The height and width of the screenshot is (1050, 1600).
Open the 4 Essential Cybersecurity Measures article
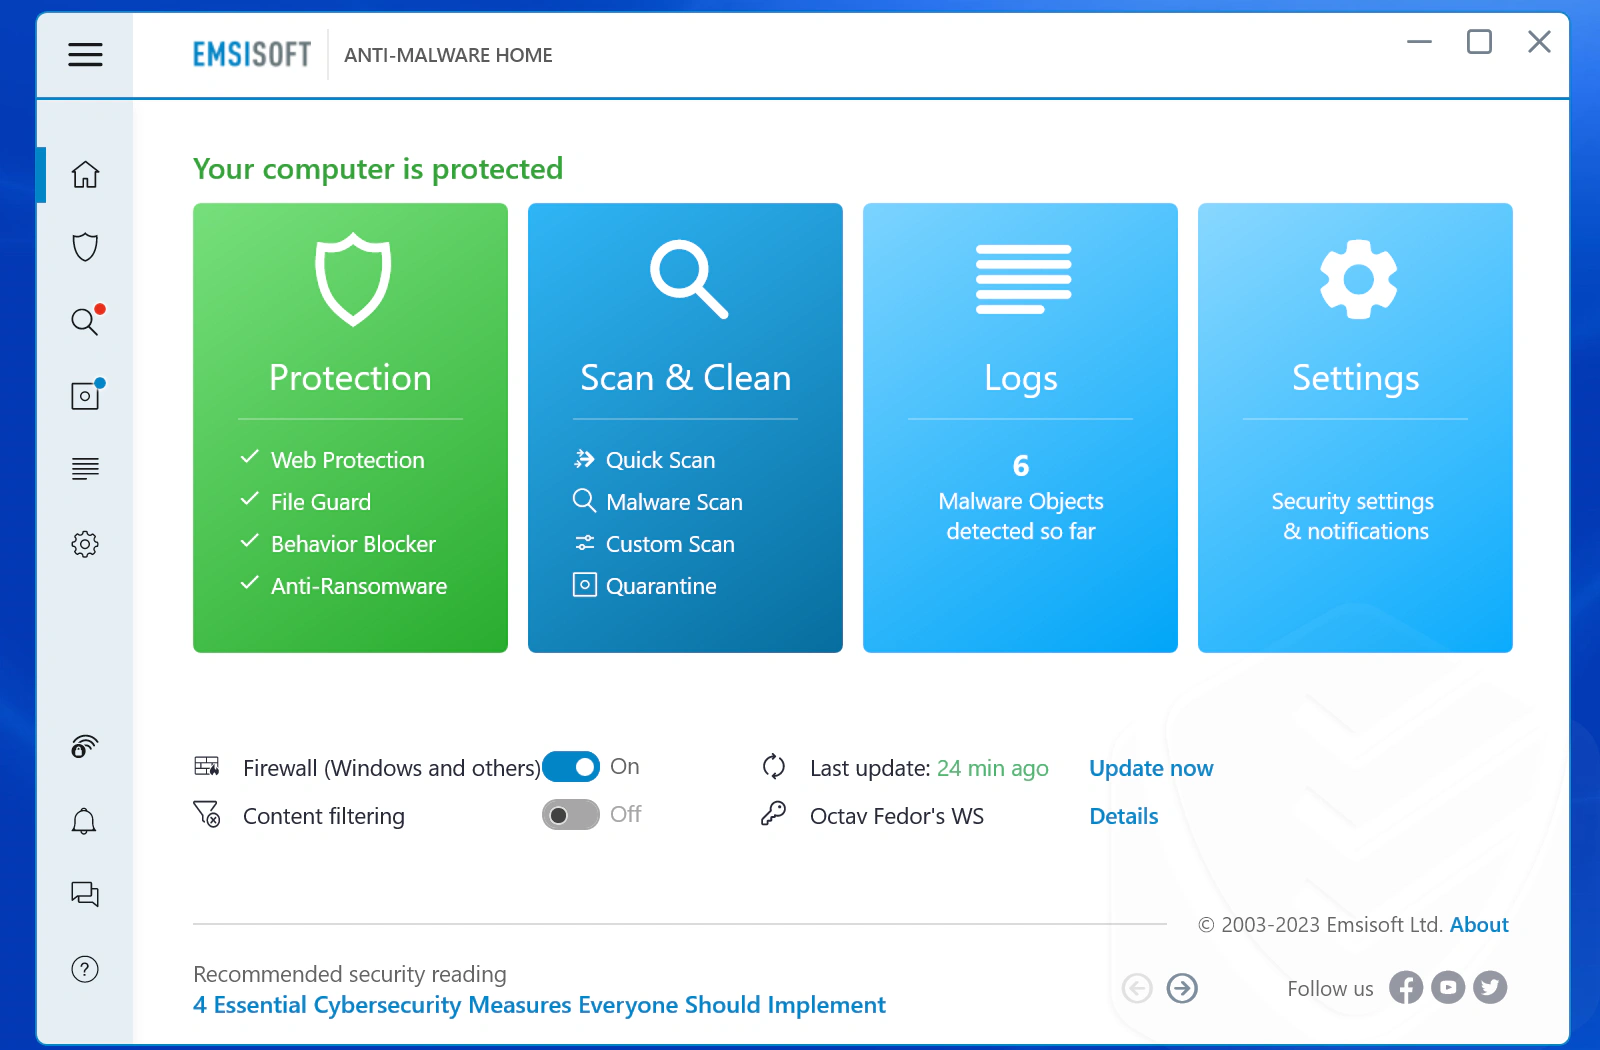tap(539, 1005)
